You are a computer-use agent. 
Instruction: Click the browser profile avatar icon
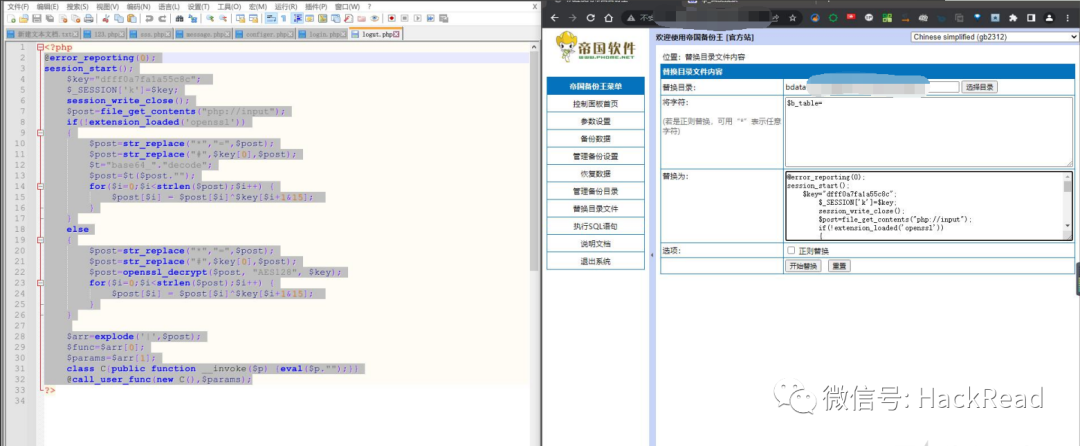(x=1049, y=18)
